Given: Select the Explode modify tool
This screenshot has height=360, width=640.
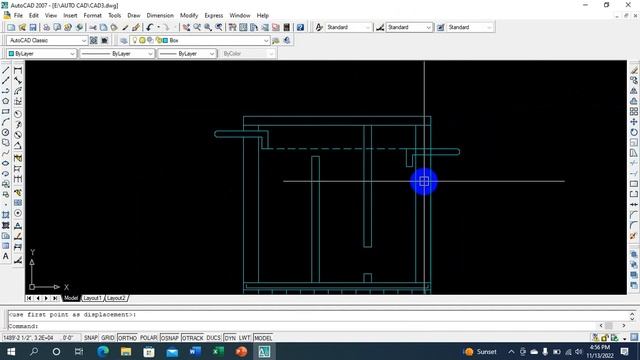Looking at the screenshot, I should coord(633,236).
